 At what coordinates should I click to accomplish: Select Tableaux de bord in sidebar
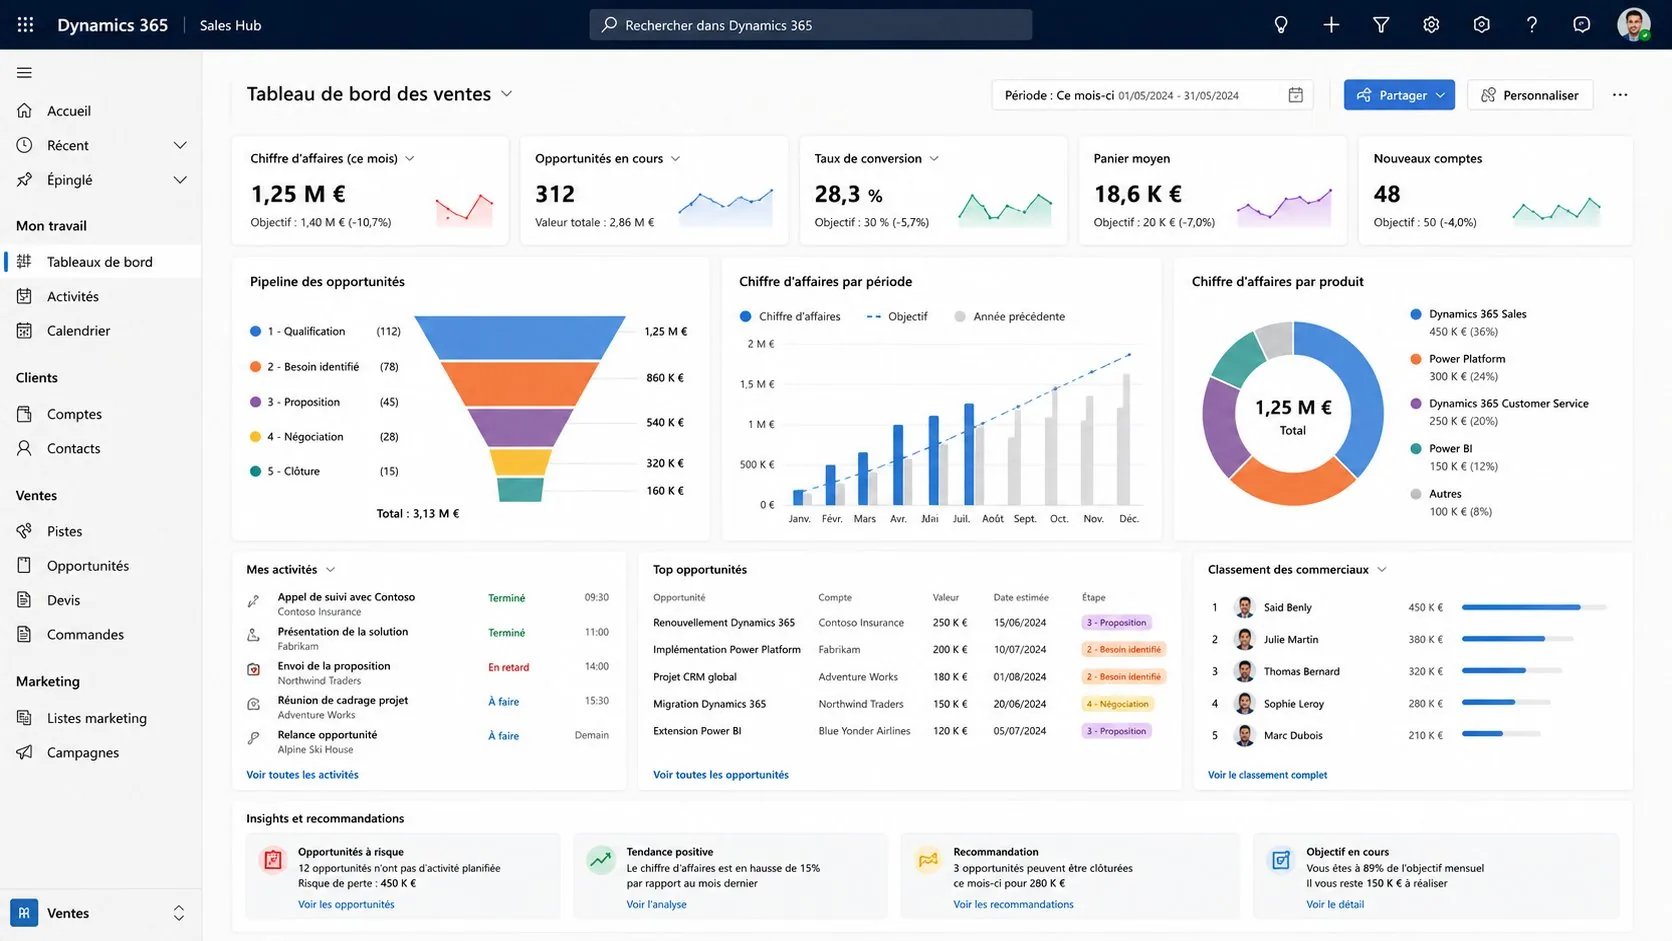(100, 262)
